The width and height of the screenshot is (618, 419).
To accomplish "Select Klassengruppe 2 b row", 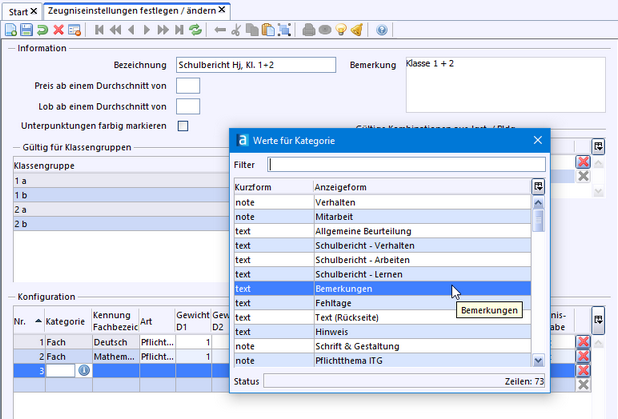I will tap(121, 224).
